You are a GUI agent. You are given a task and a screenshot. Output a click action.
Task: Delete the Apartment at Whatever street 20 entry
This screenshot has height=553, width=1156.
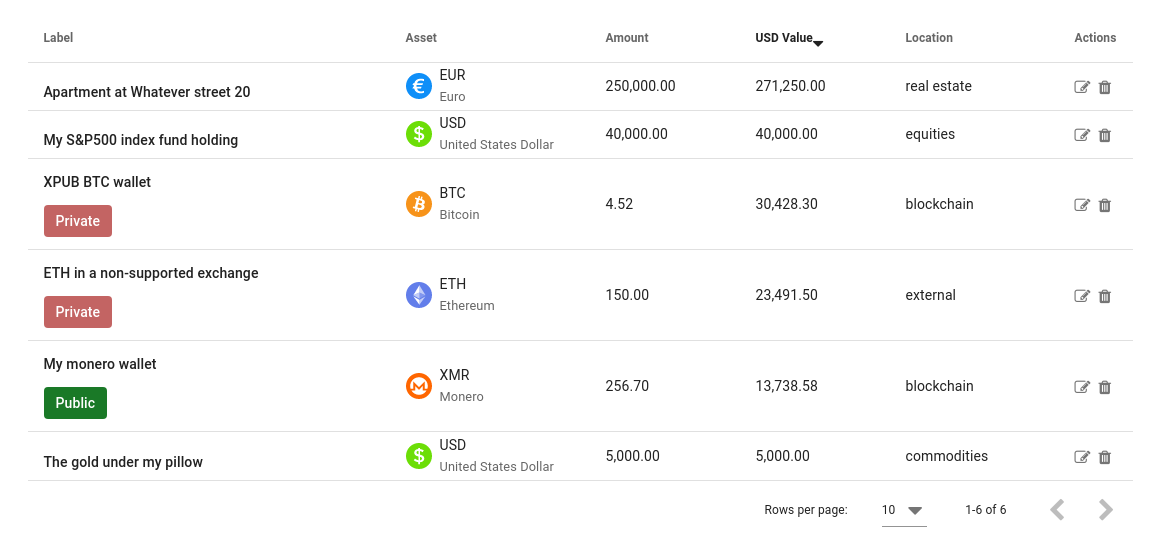pos(1104,87)
